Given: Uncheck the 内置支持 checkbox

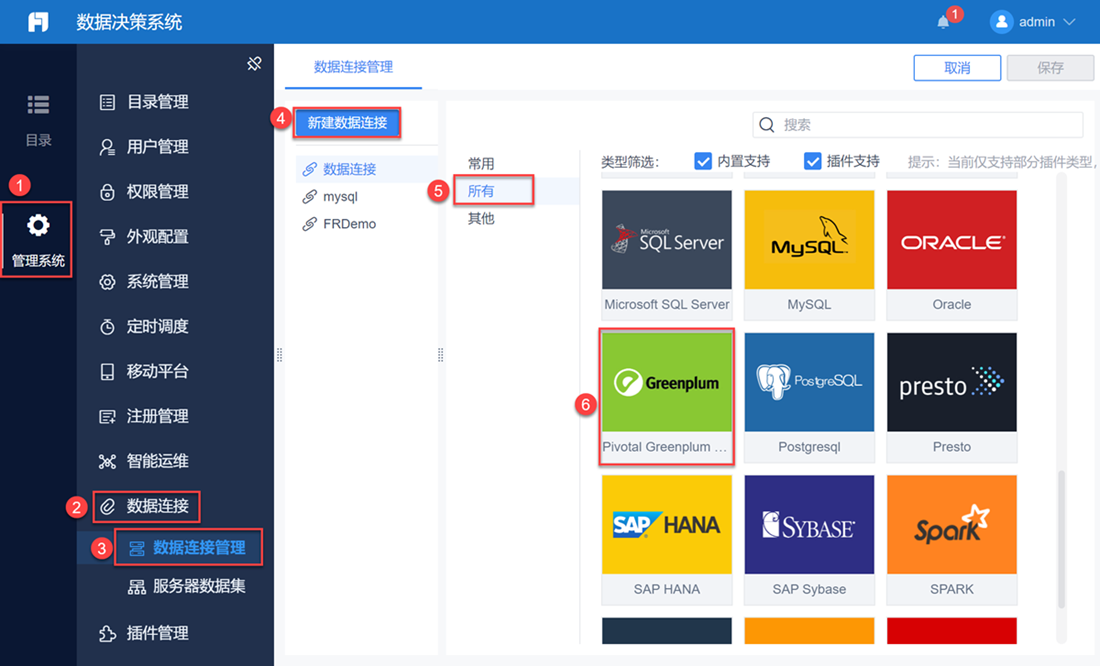Looking at the screenshot, I should [x=702, y=161].
